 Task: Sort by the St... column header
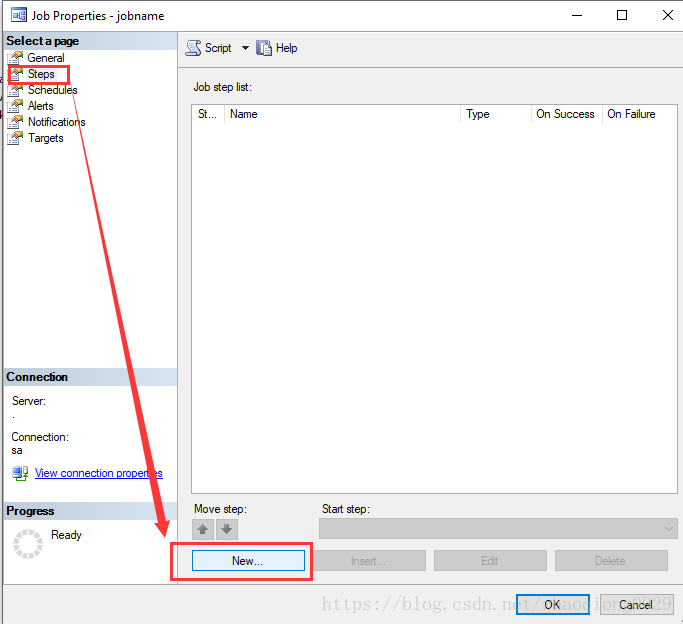pos(208,114)
